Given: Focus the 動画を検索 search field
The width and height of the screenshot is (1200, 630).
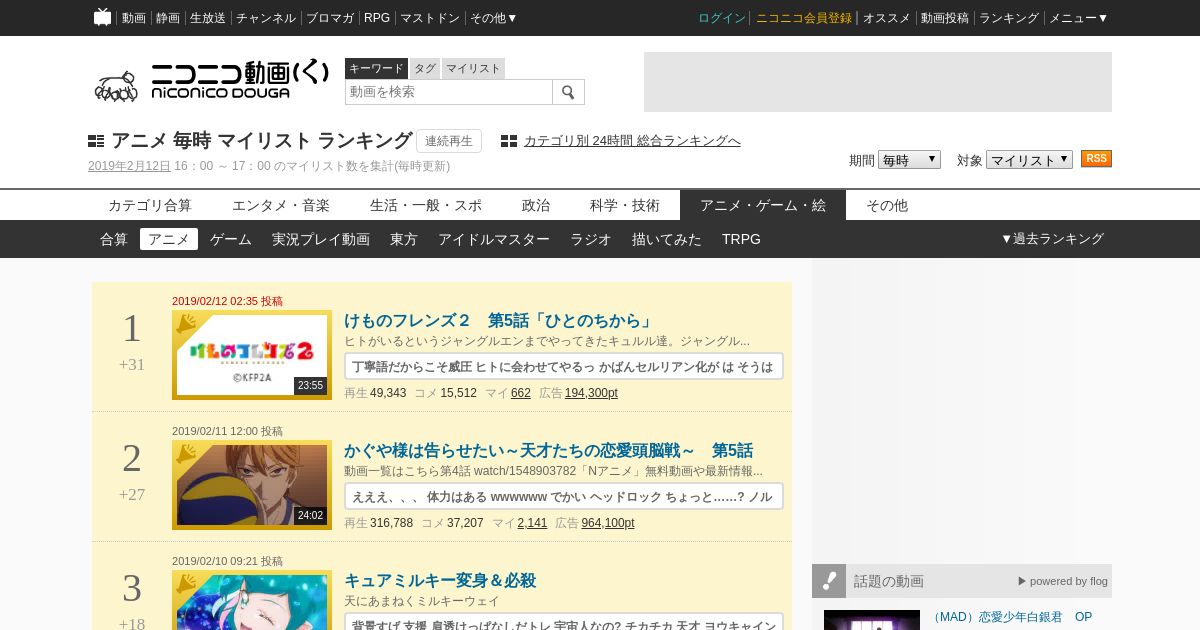Looking at the screenshot, I should pos(449,92).
